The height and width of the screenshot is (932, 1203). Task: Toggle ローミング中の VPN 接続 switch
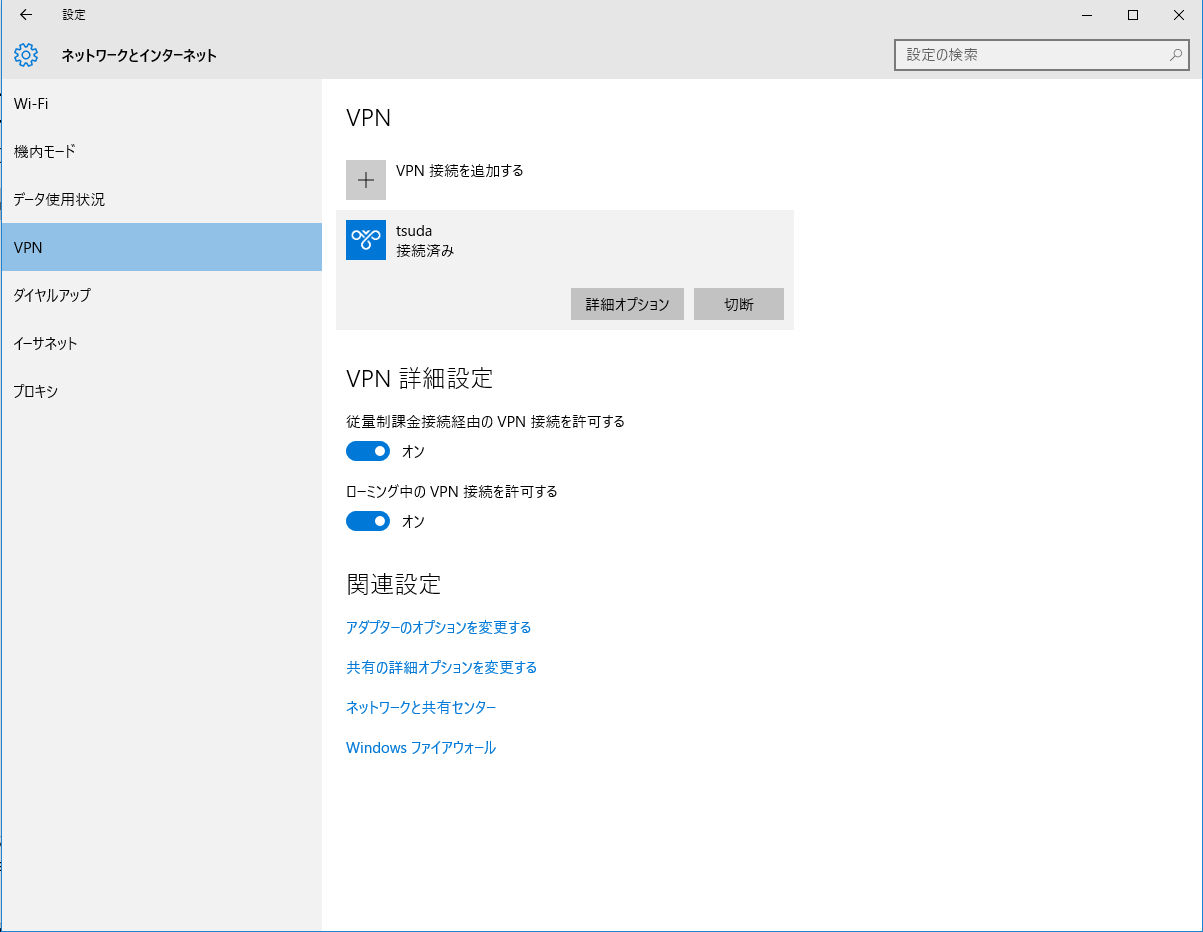(x=368, y=521)
